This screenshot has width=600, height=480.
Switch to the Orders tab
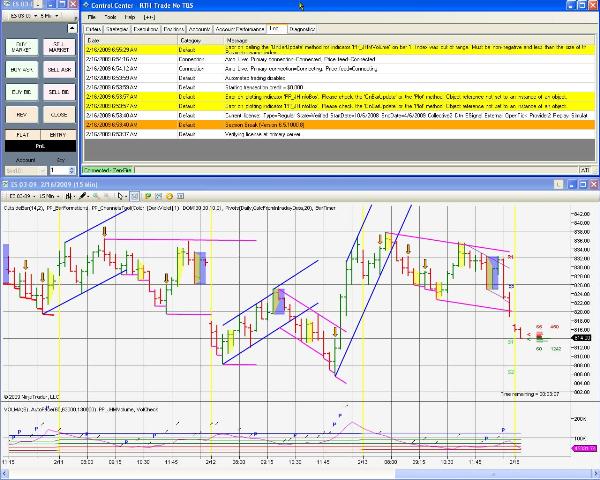pos(93,29)
